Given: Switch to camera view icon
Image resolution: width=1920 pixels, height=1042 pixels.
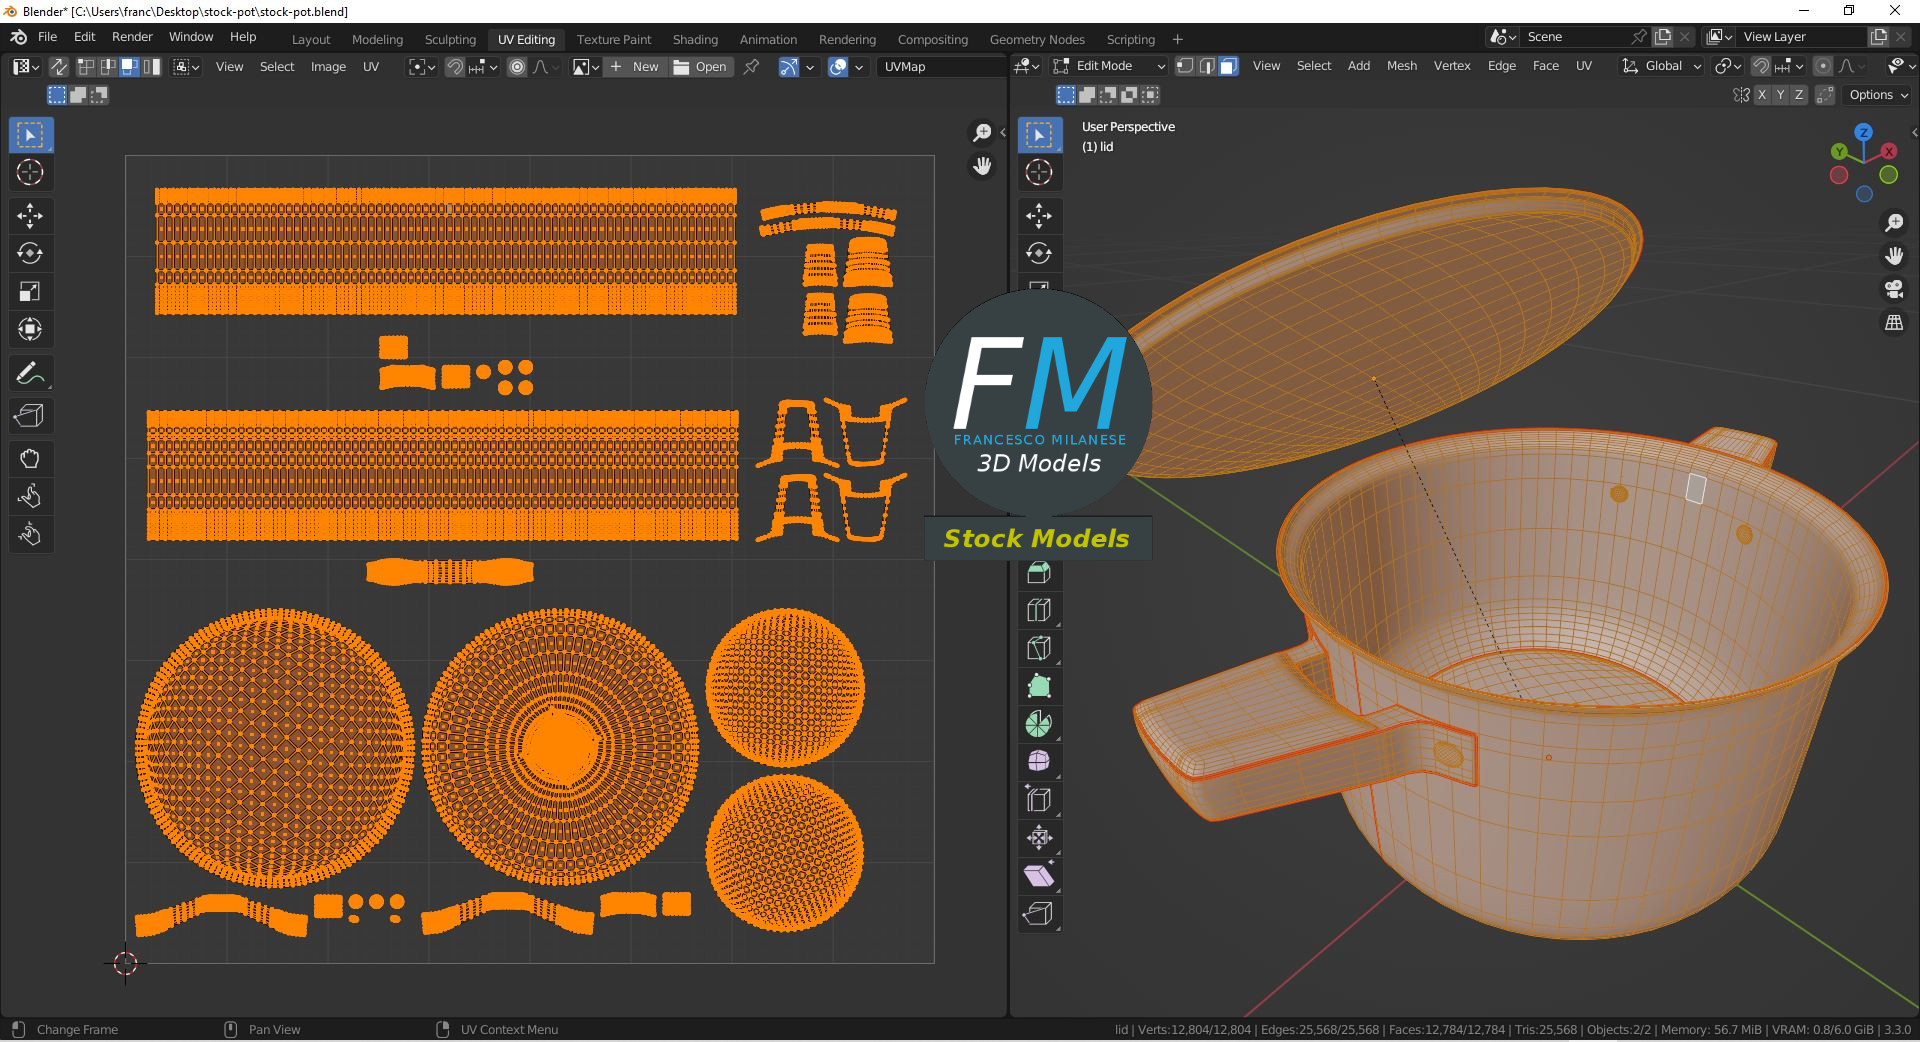Looking at the screenshot, I should click(1894, 290).
